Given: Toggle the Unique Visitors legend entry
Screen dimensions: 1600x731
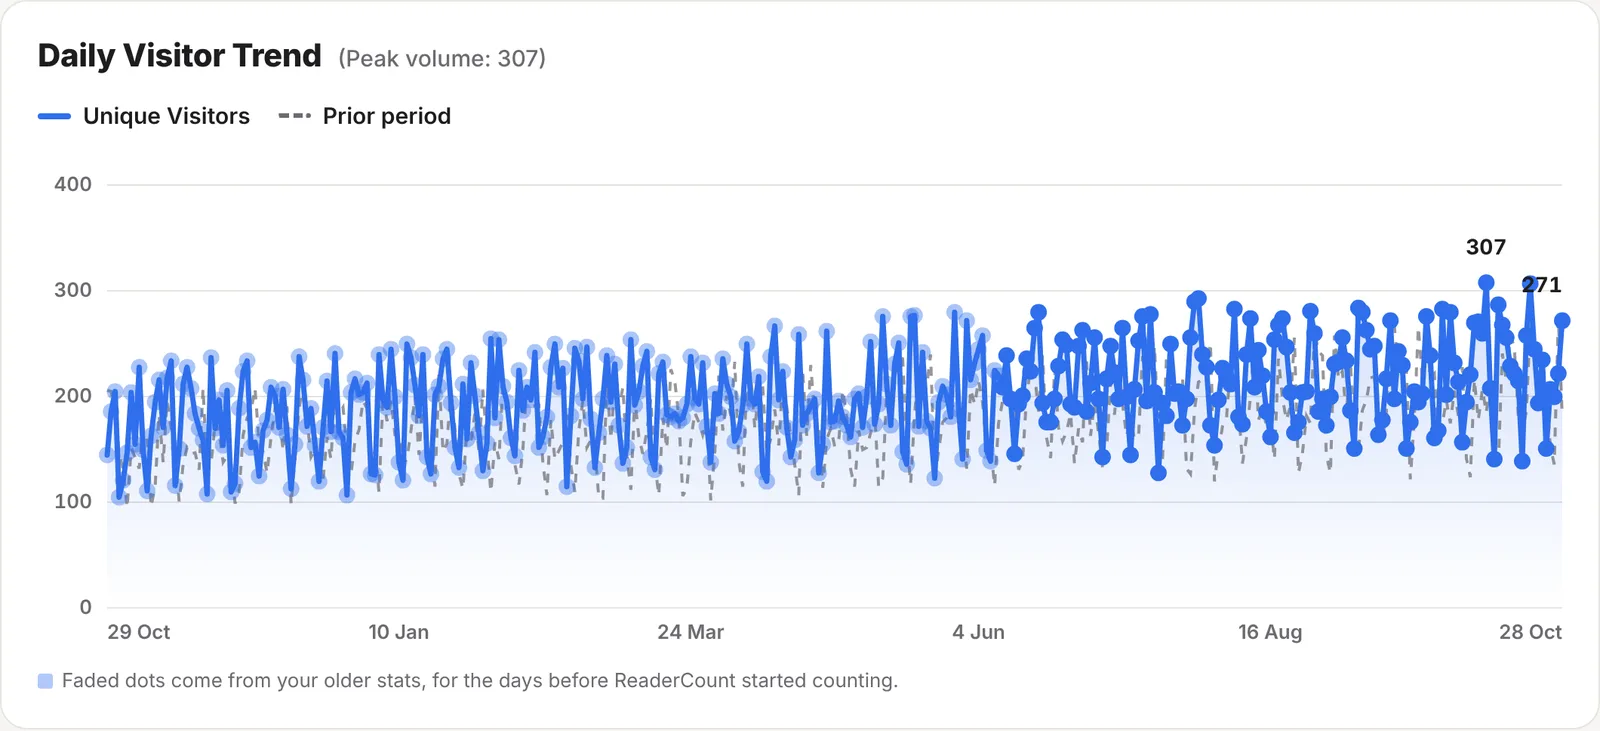Looking at the screenshot, I should 144,116.
